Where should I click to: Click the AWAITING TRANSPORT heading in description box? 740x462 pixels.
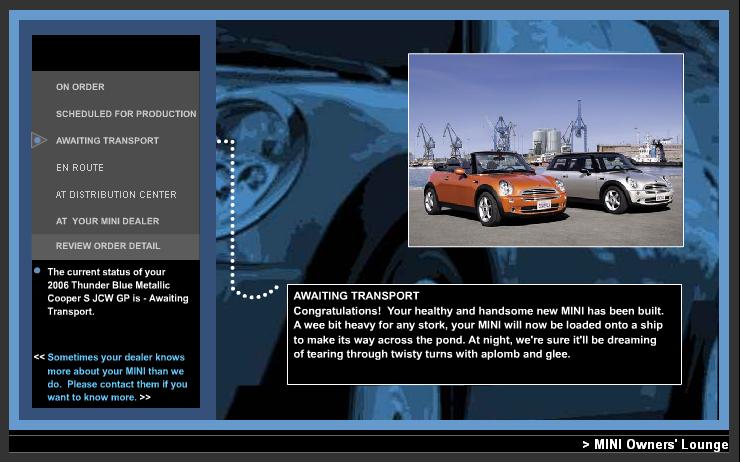tap(356, 296)
